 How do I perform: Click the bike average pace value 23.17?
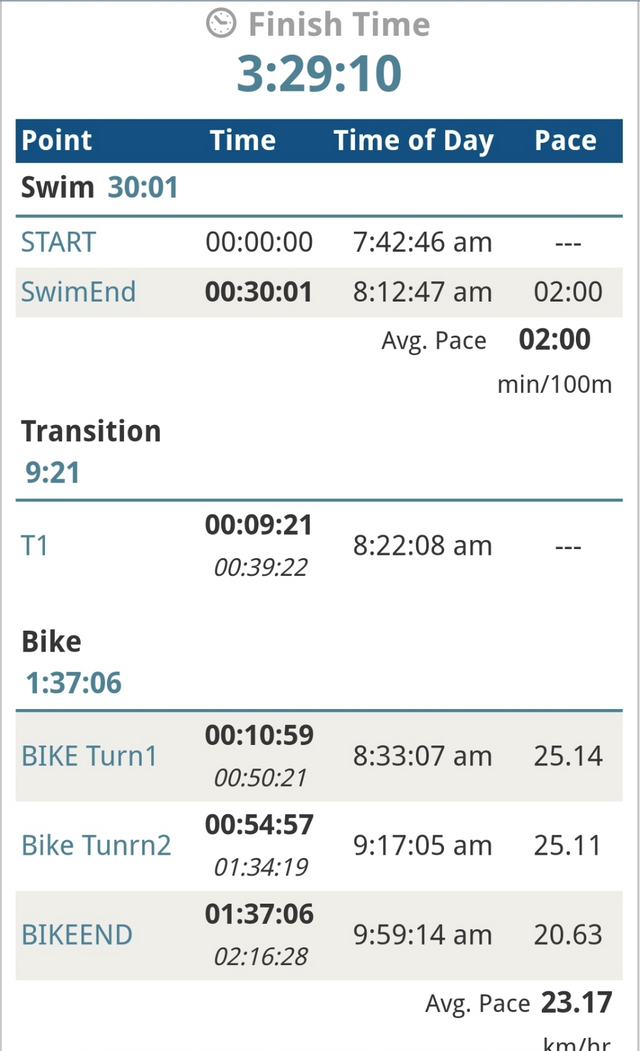click(576, 1002)
